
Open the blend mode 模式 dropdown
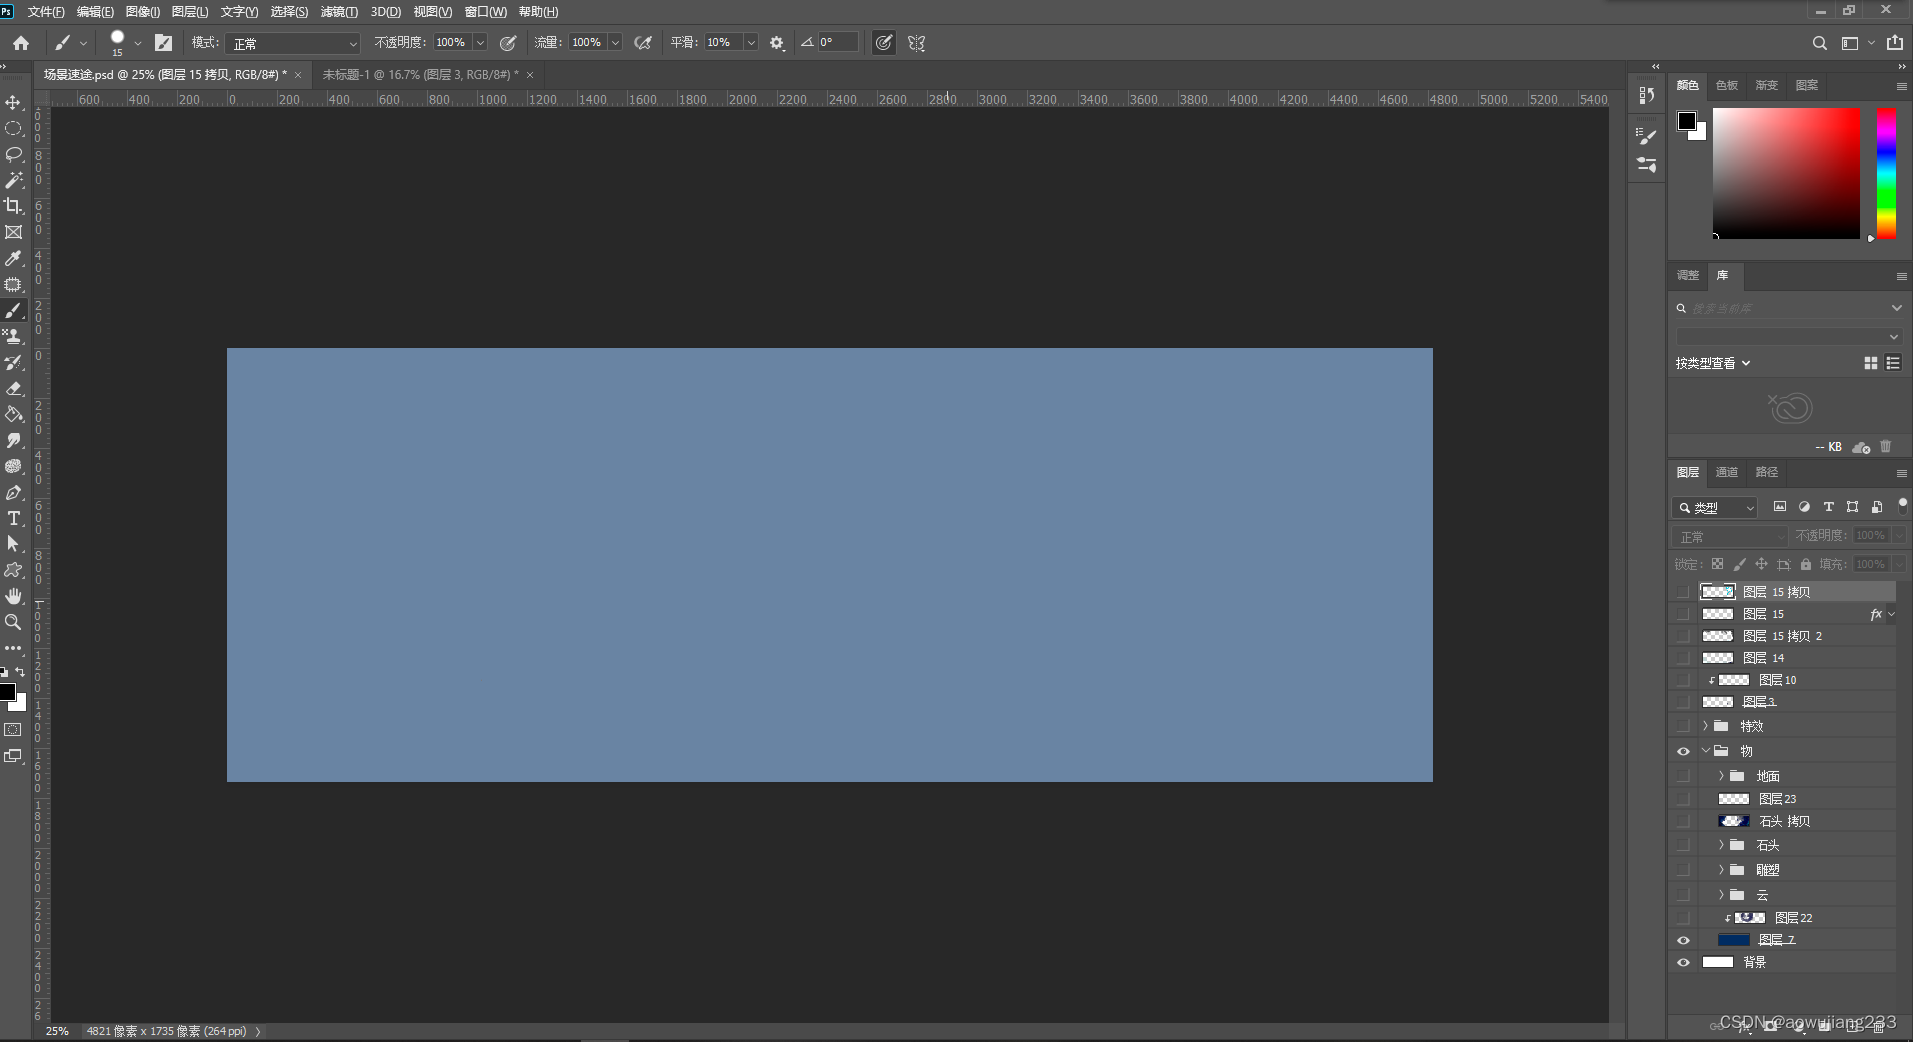[x=292, y=43]
